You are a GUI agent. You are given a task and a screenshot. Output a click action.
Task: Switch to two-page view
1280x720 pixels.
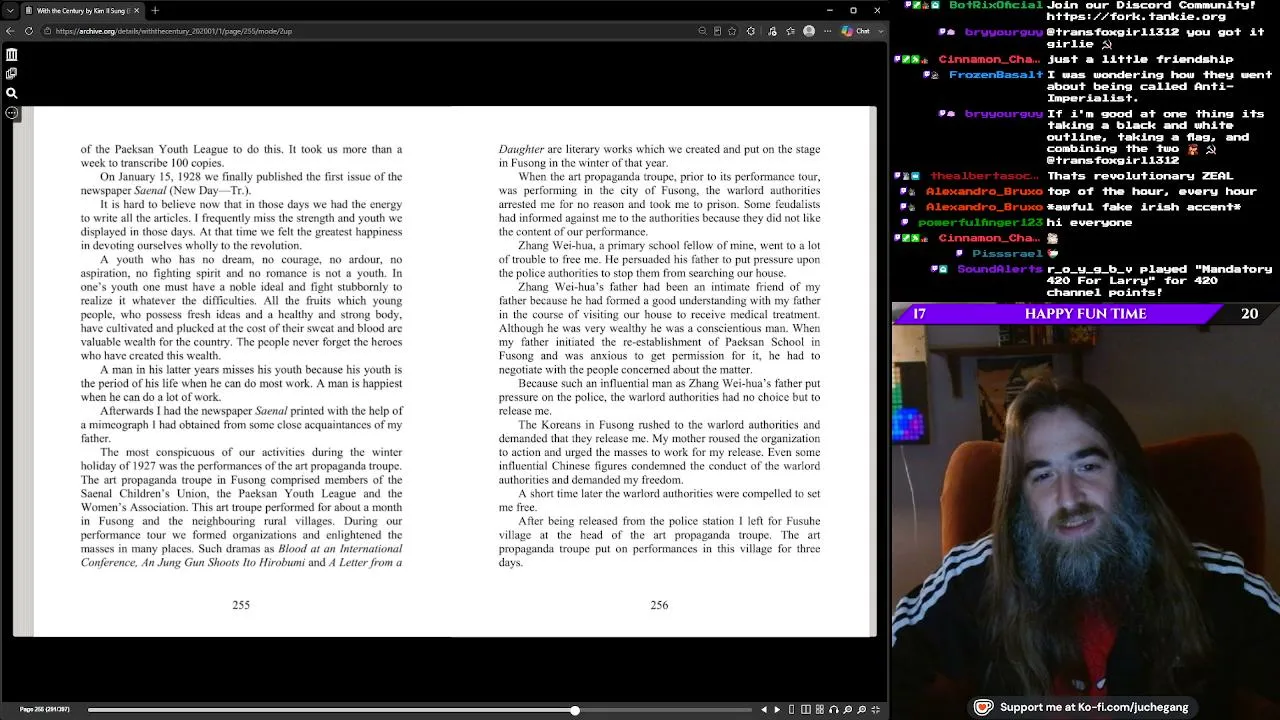click(x=806, y=710)
